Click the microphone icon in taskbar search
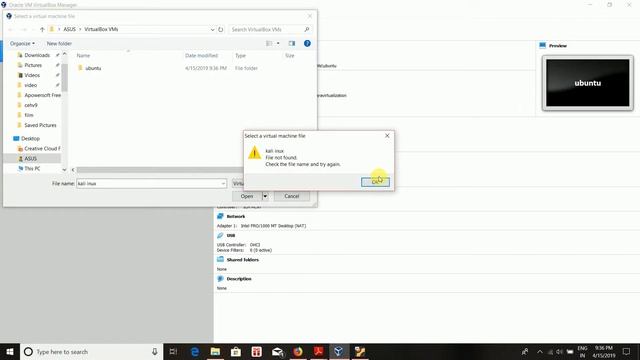Viewport: 640px width, 360px height. pos(155,351)
